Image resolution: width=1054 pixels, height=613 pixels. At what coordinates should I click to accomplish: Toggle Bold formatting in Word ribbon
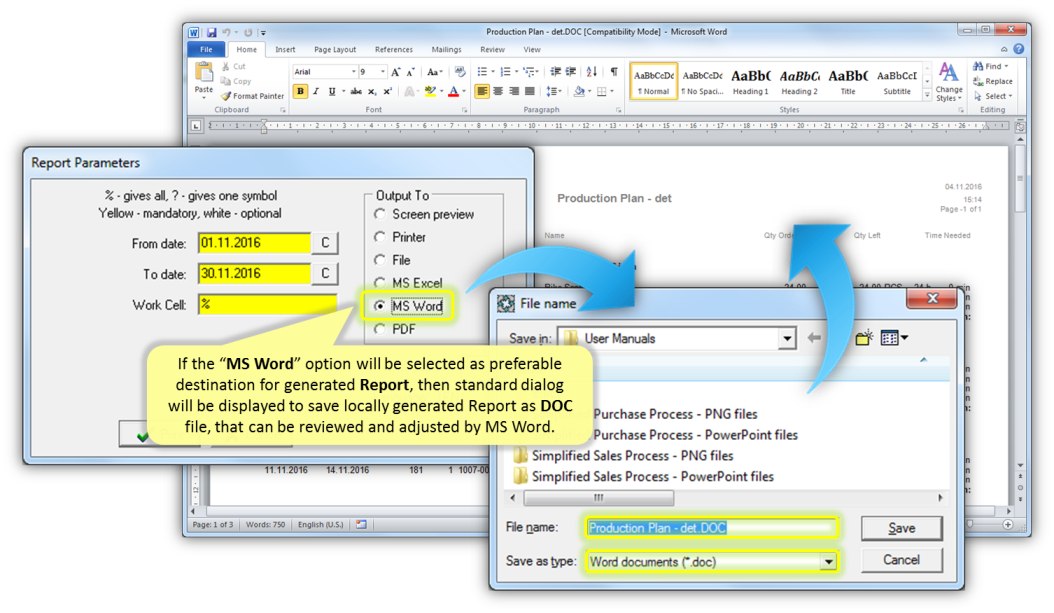(300, 91)
